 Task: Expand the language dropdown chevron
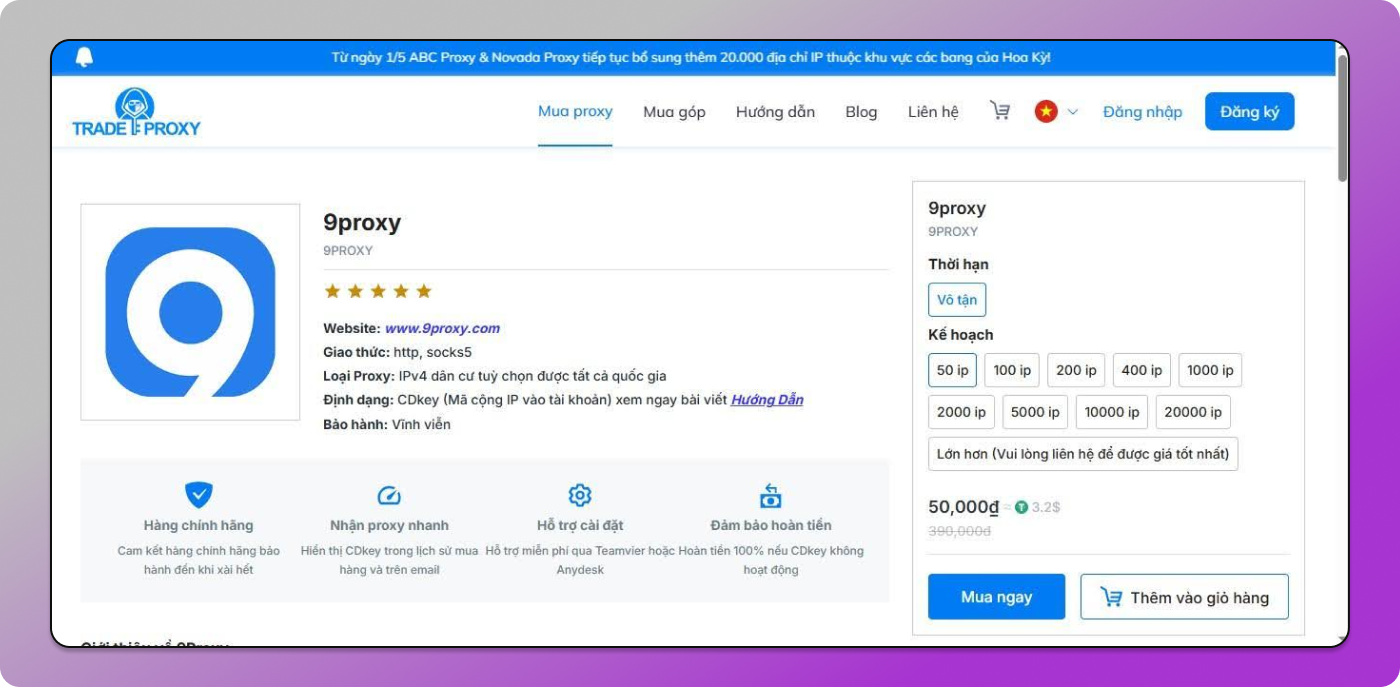tap(1073, 112)
